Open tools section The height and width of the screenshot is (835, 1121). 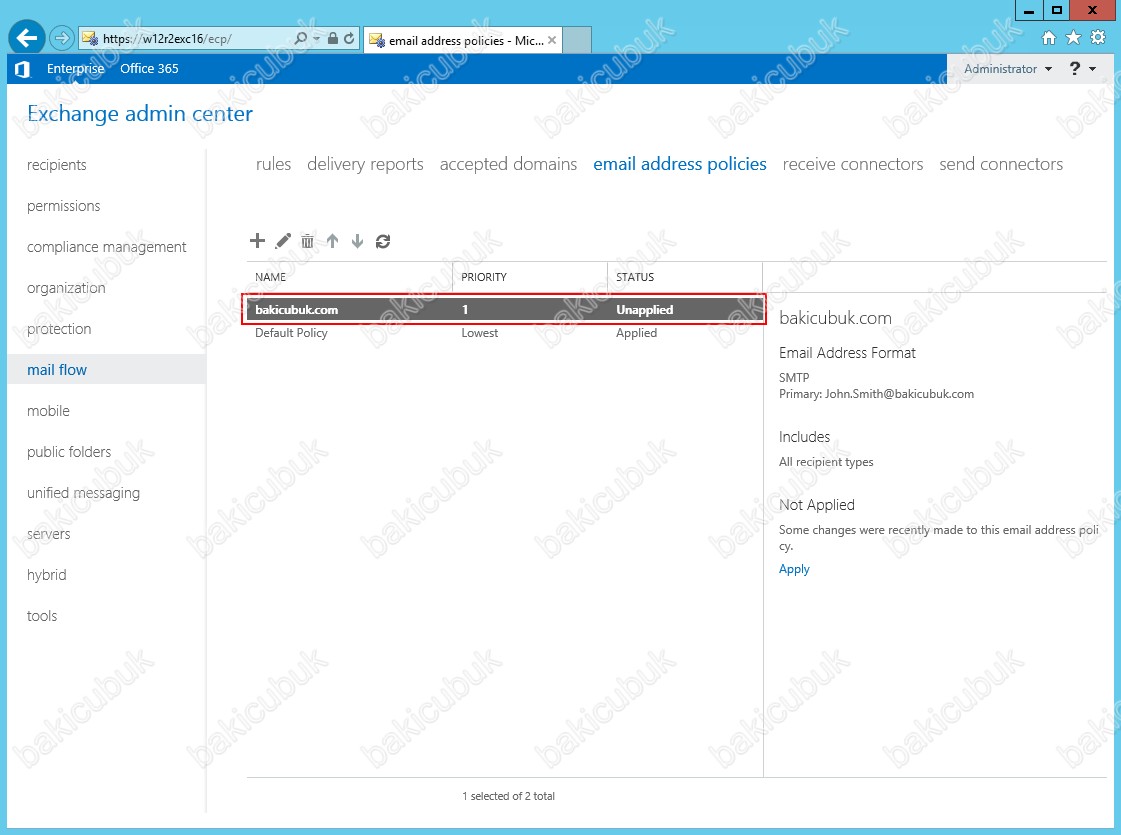[x=41, y=616]
